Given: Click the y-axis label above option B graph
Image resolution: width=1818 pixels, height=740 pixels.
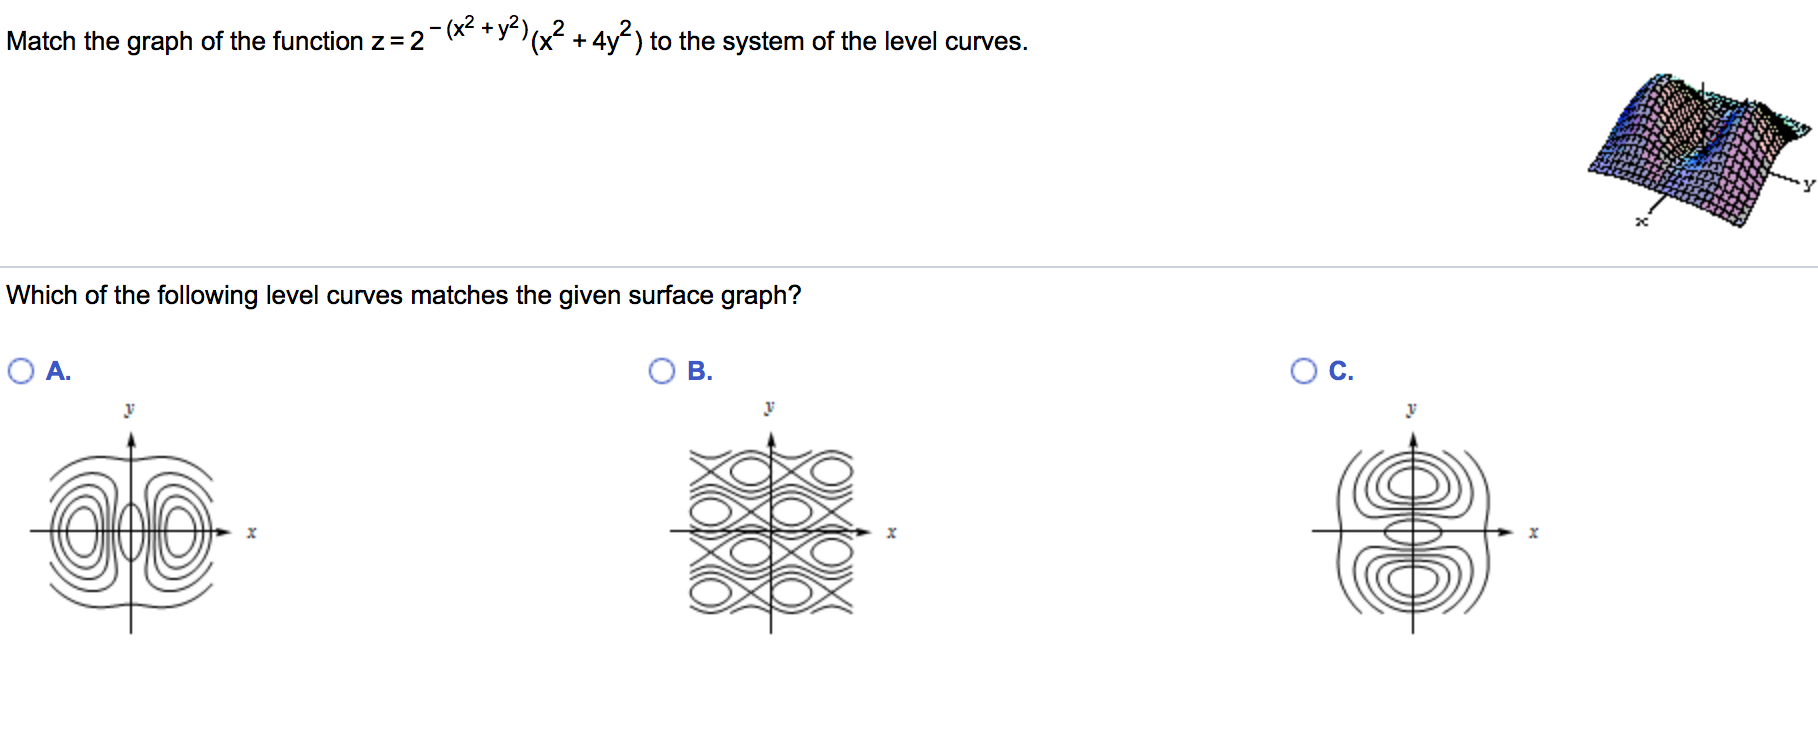Looking at the screenshot, I should [769, 406].
